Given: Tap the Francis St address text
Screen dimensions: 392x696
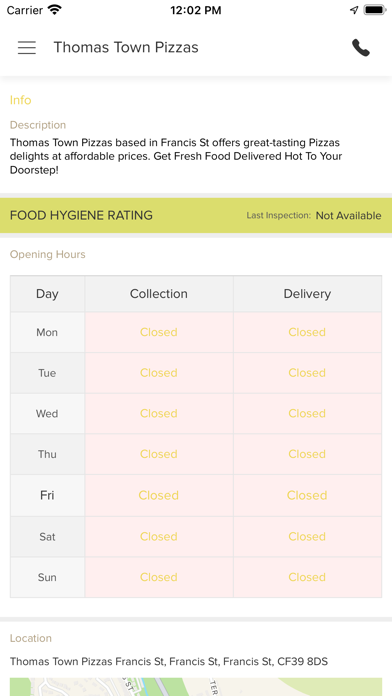Looking at the screenshot, I should click(169, 662).
